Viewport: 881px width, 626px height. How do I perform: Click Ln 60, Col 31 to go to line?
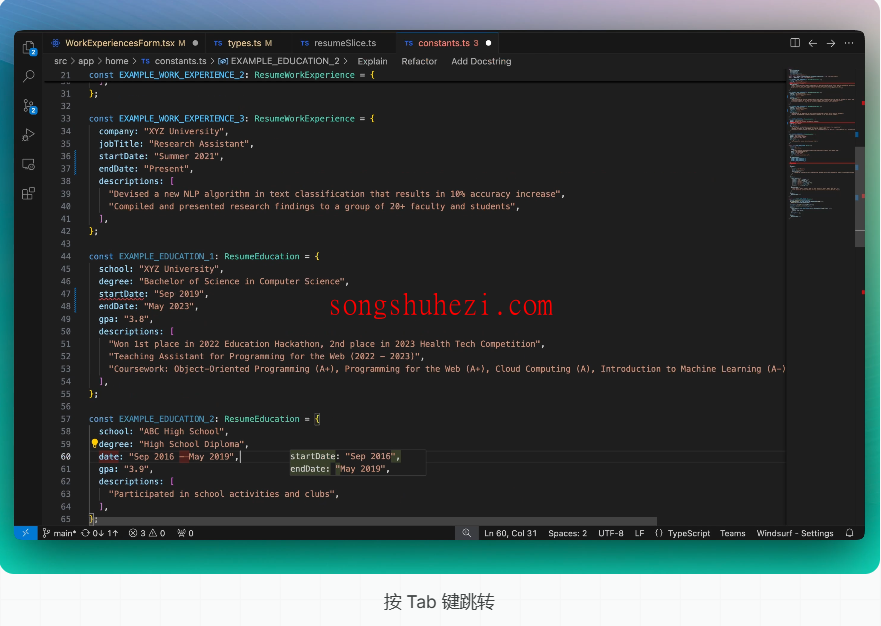pos(510,533)
